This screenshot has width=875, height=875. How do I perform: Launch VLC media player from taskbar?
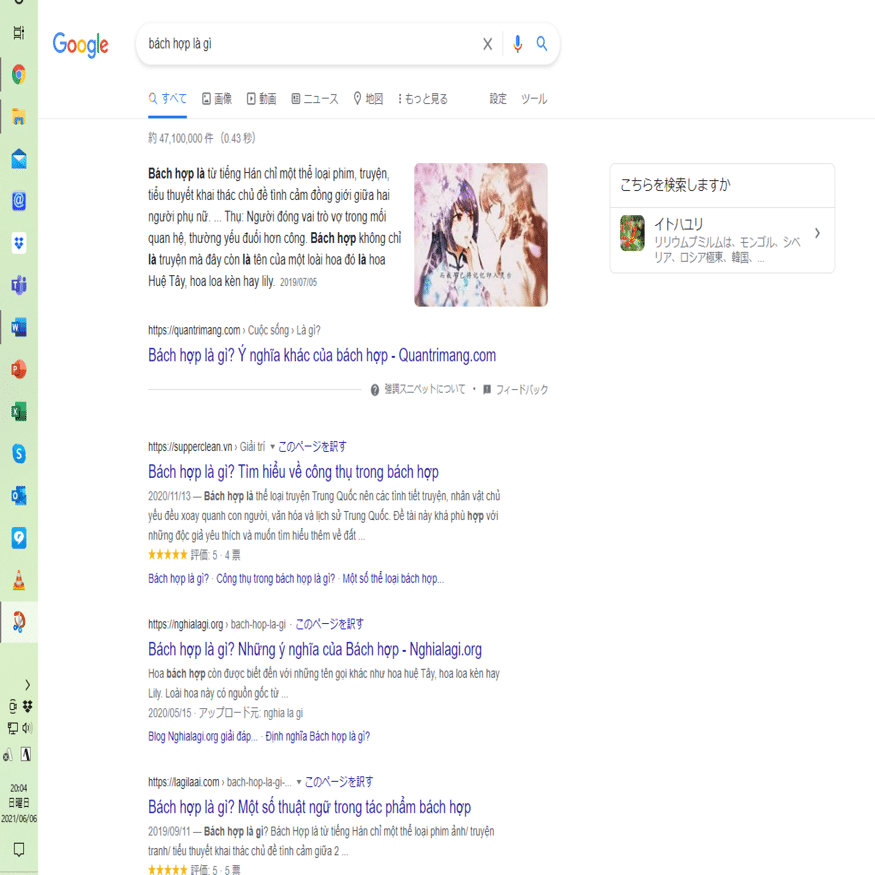(x=19, y=580)
